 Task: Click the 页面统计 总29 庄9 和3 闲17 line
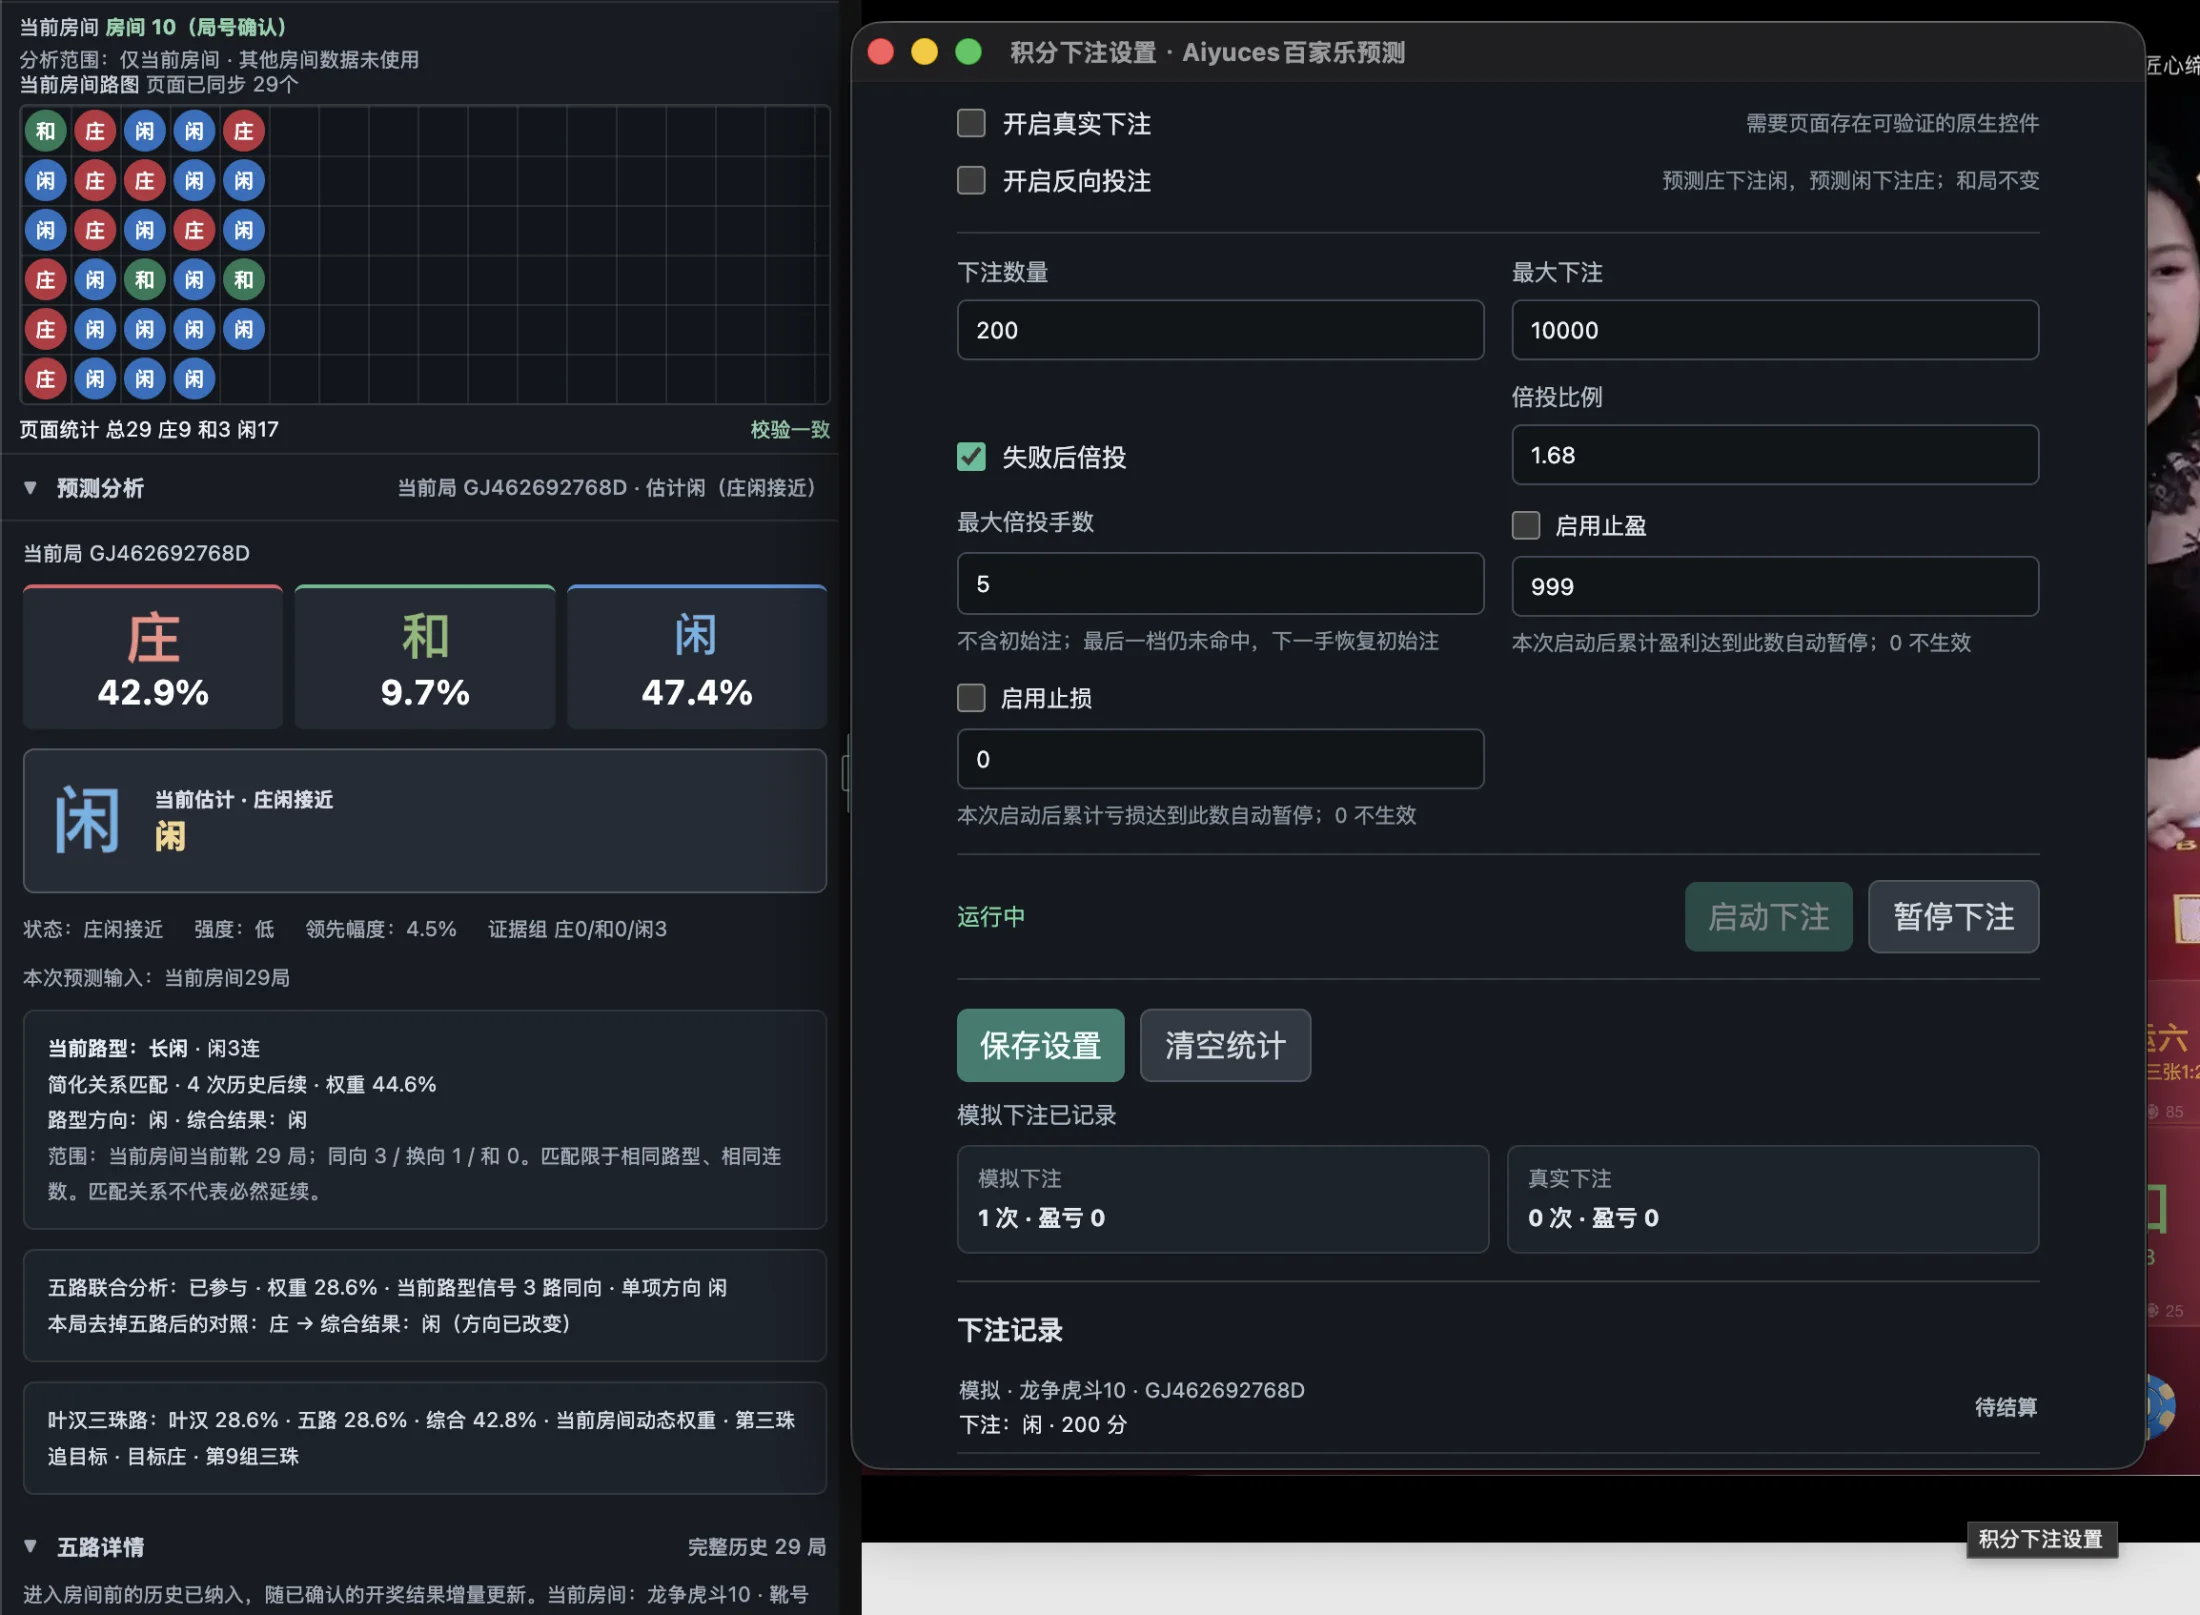(x=149, y=429)
